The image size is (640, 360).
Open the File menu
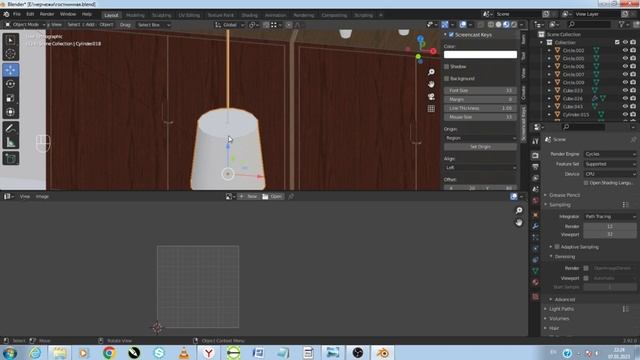point(17,14)
